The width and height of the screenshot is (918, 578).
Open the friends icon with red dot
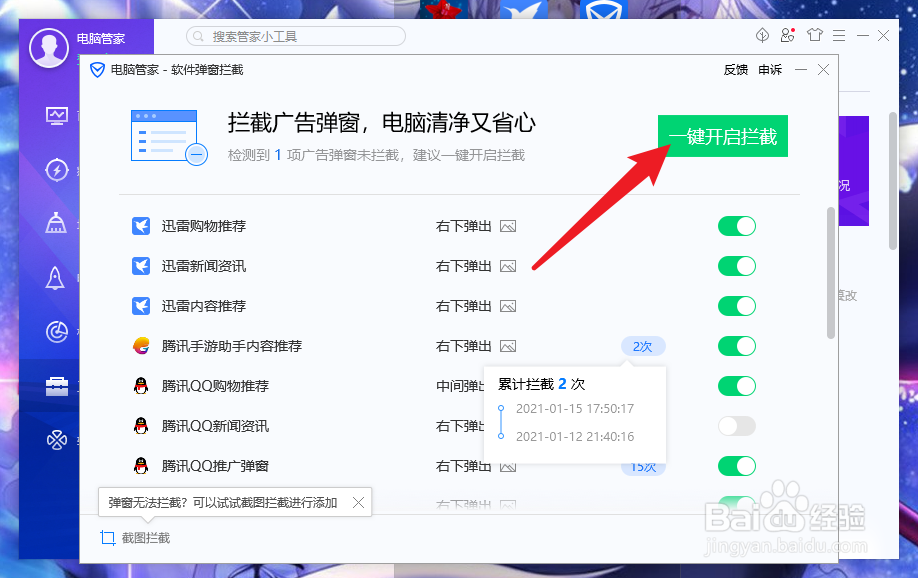[x=788, y=35]
